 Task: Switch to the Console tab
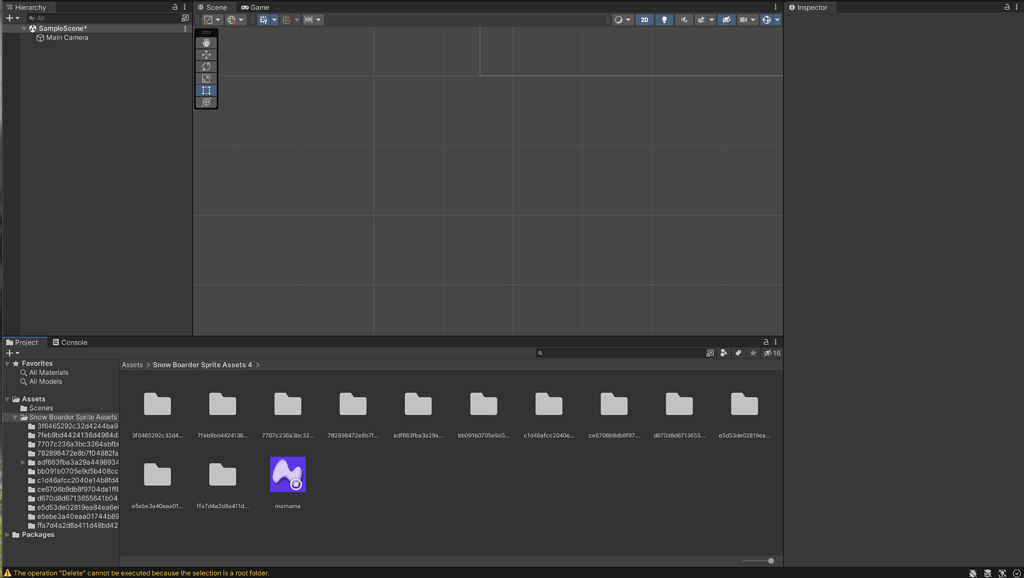tap(70, 341)
